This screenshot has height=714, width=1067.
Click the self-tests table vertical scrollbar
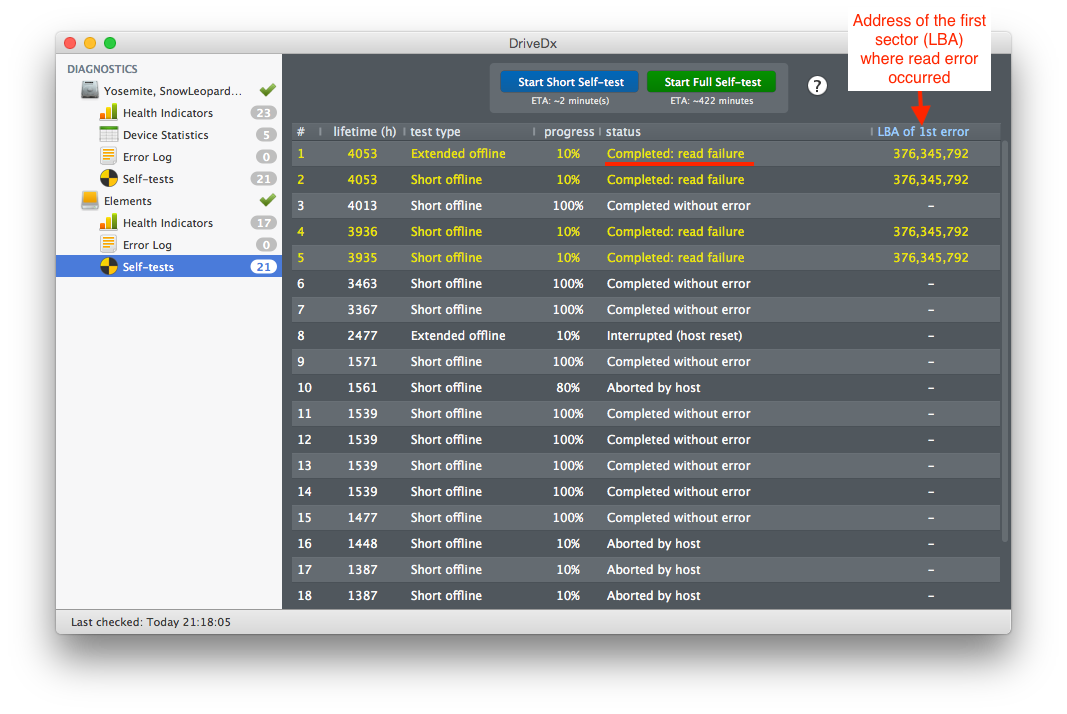point(1005,341)
